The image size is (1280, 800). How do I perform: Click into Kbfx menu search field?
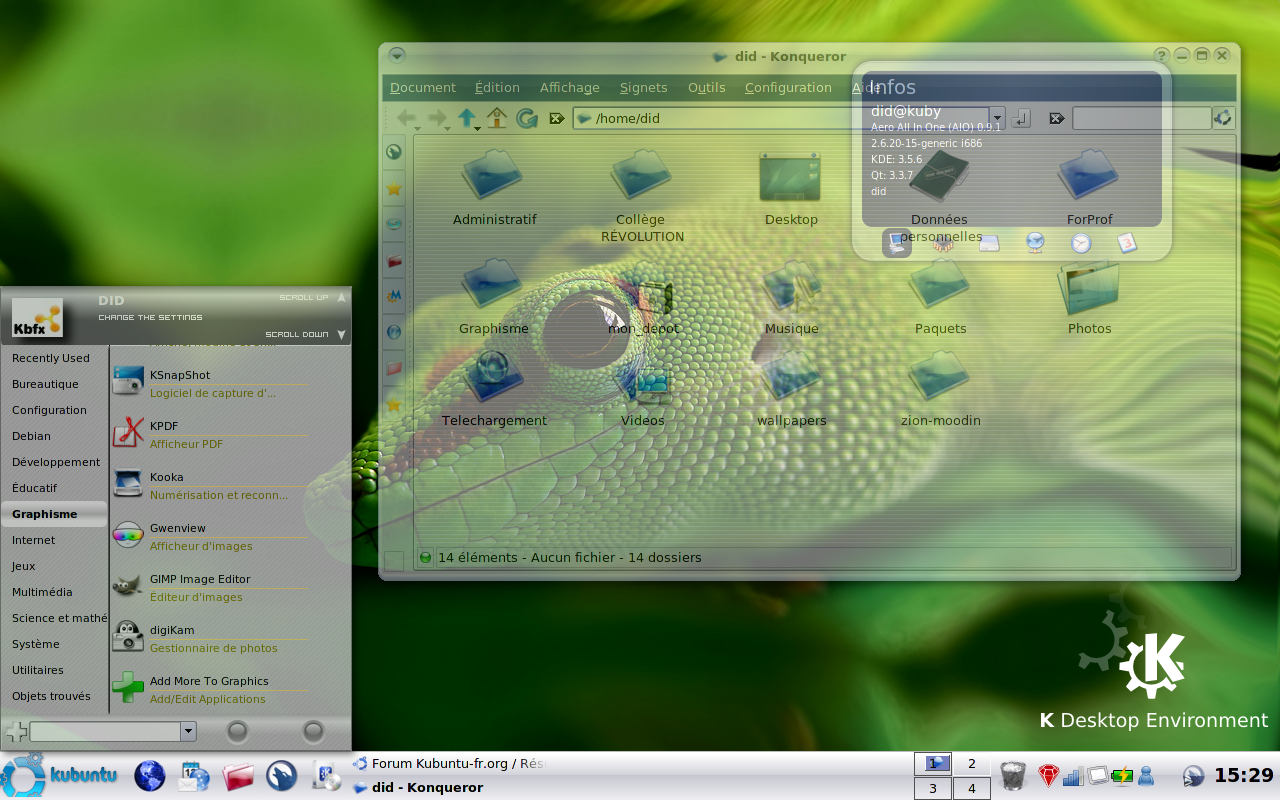(x=105, y=732)
